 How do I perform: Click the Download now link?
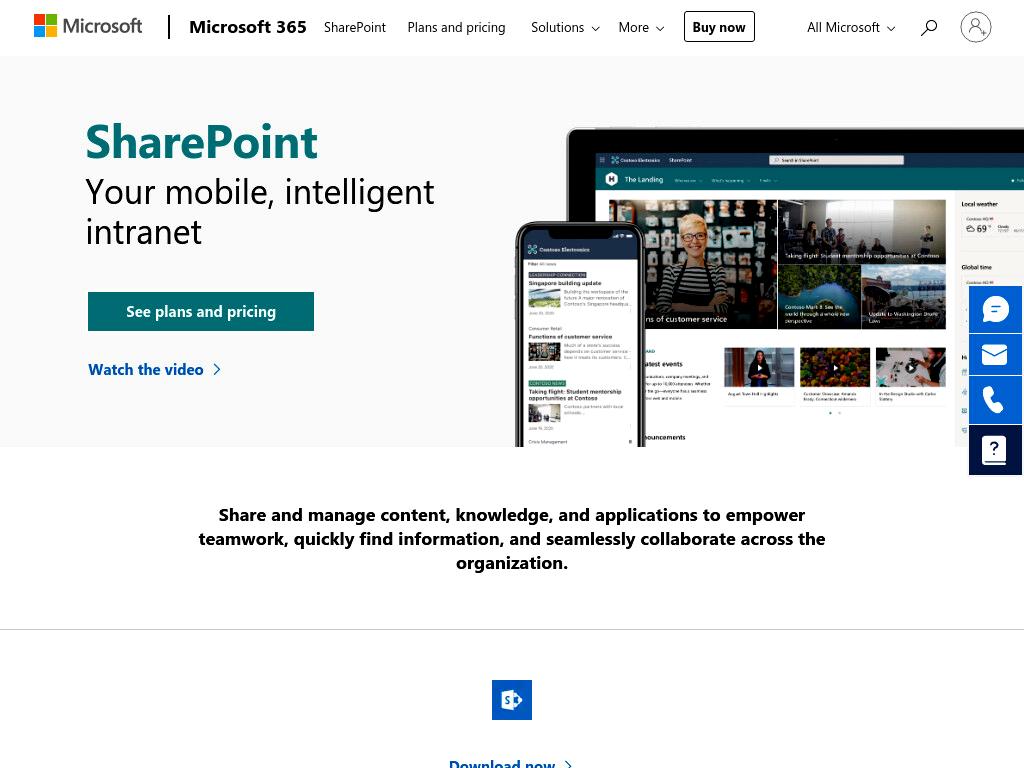[510, 763]
